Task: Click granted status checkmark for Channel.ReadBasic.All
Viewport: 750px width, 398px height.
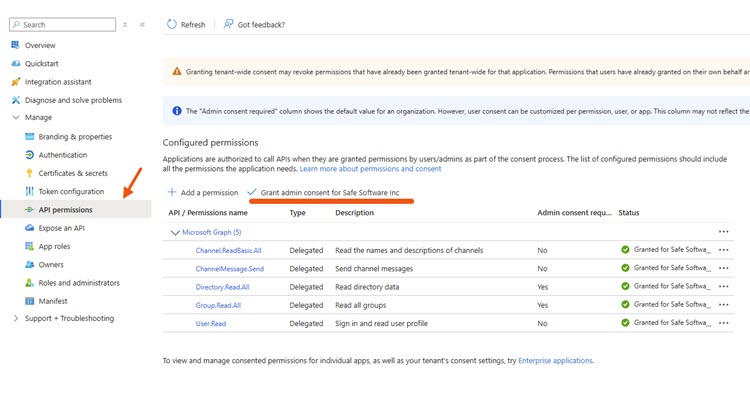Action: pyautogui.click(x=625, y=249)
